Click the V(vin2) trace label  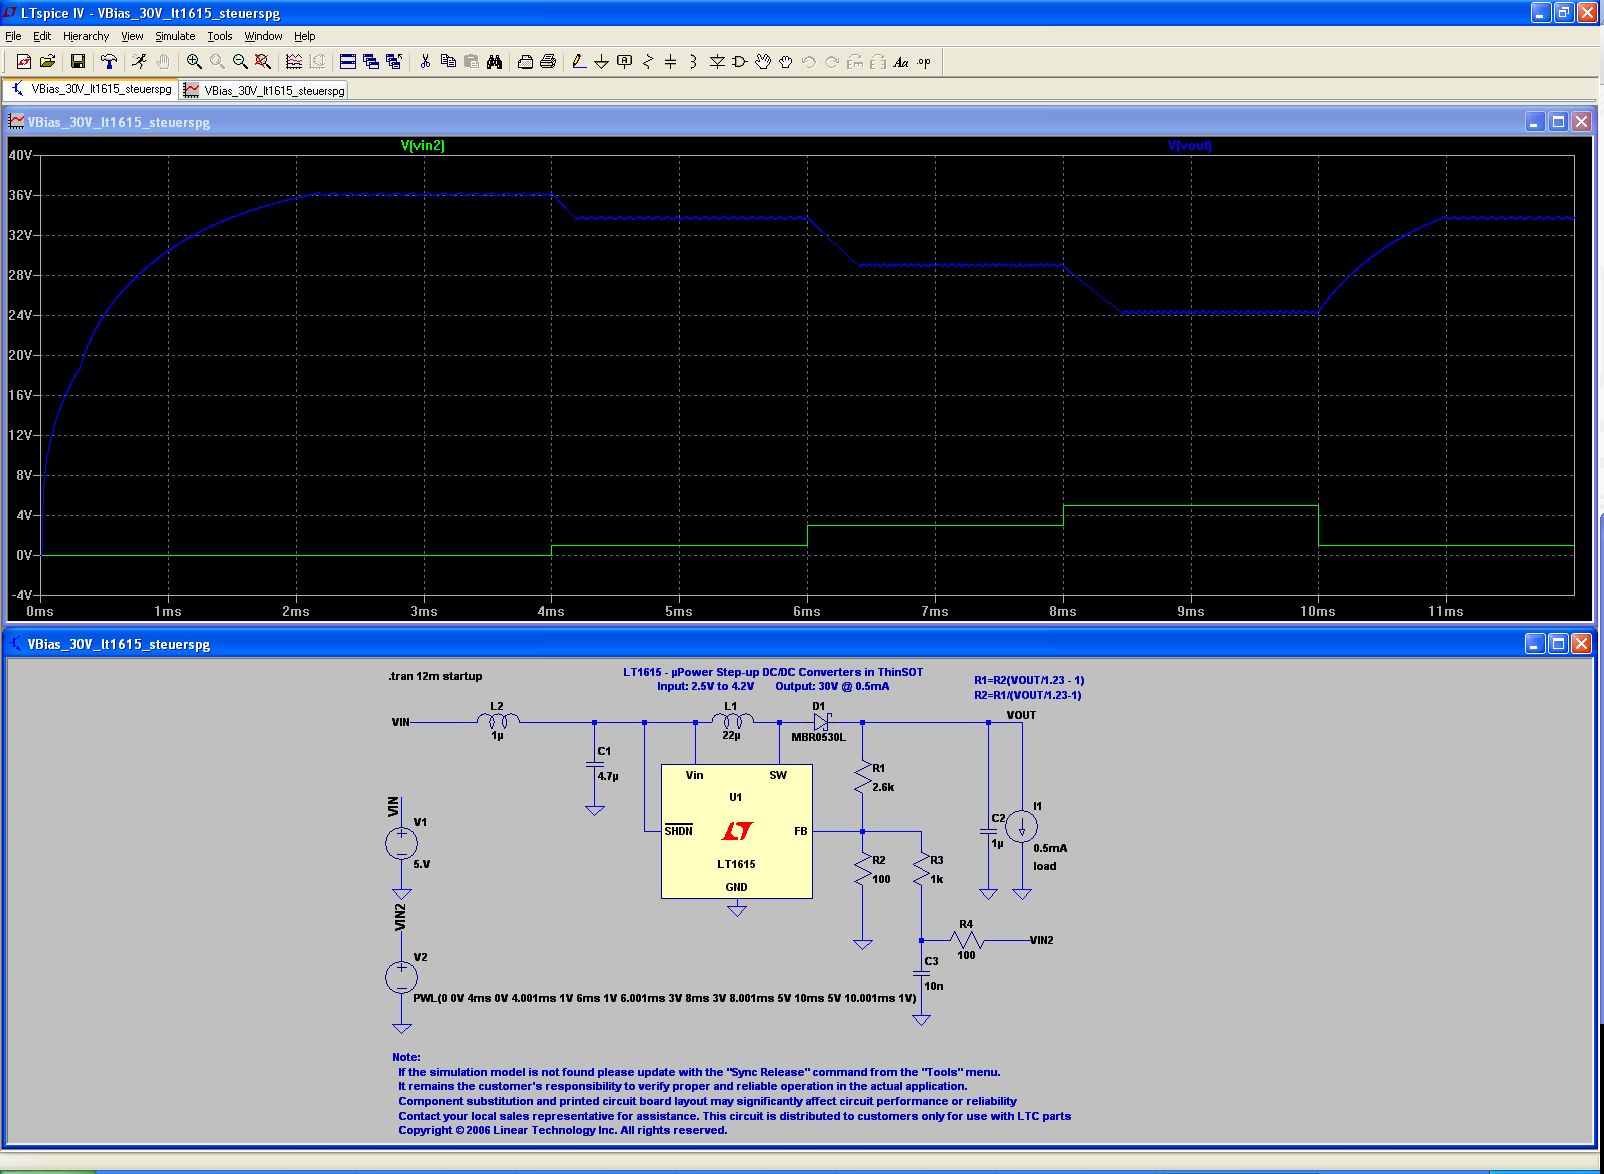tap(422, 145)
